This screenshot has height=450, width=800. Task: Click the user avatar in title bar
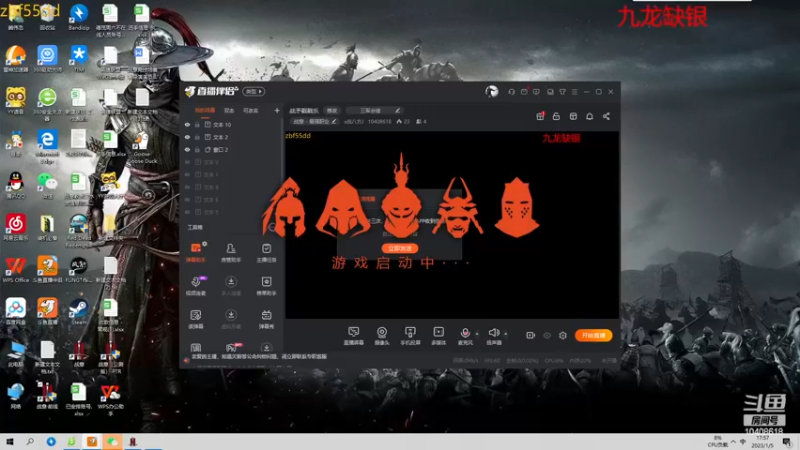(x=491, y=91)
